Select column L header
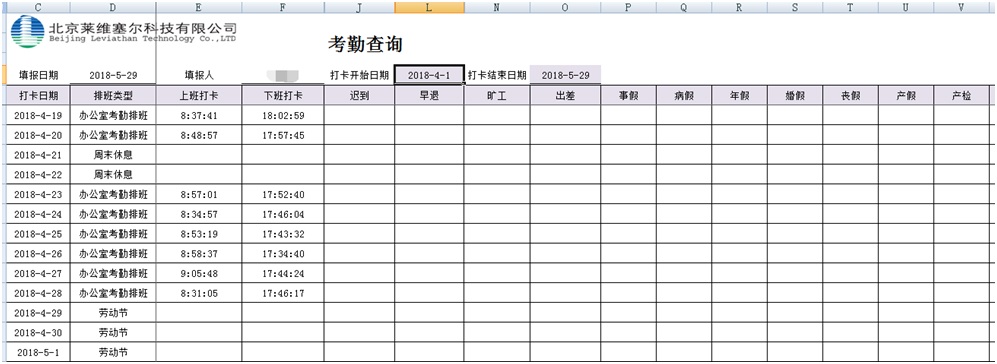 coord(429,7)
